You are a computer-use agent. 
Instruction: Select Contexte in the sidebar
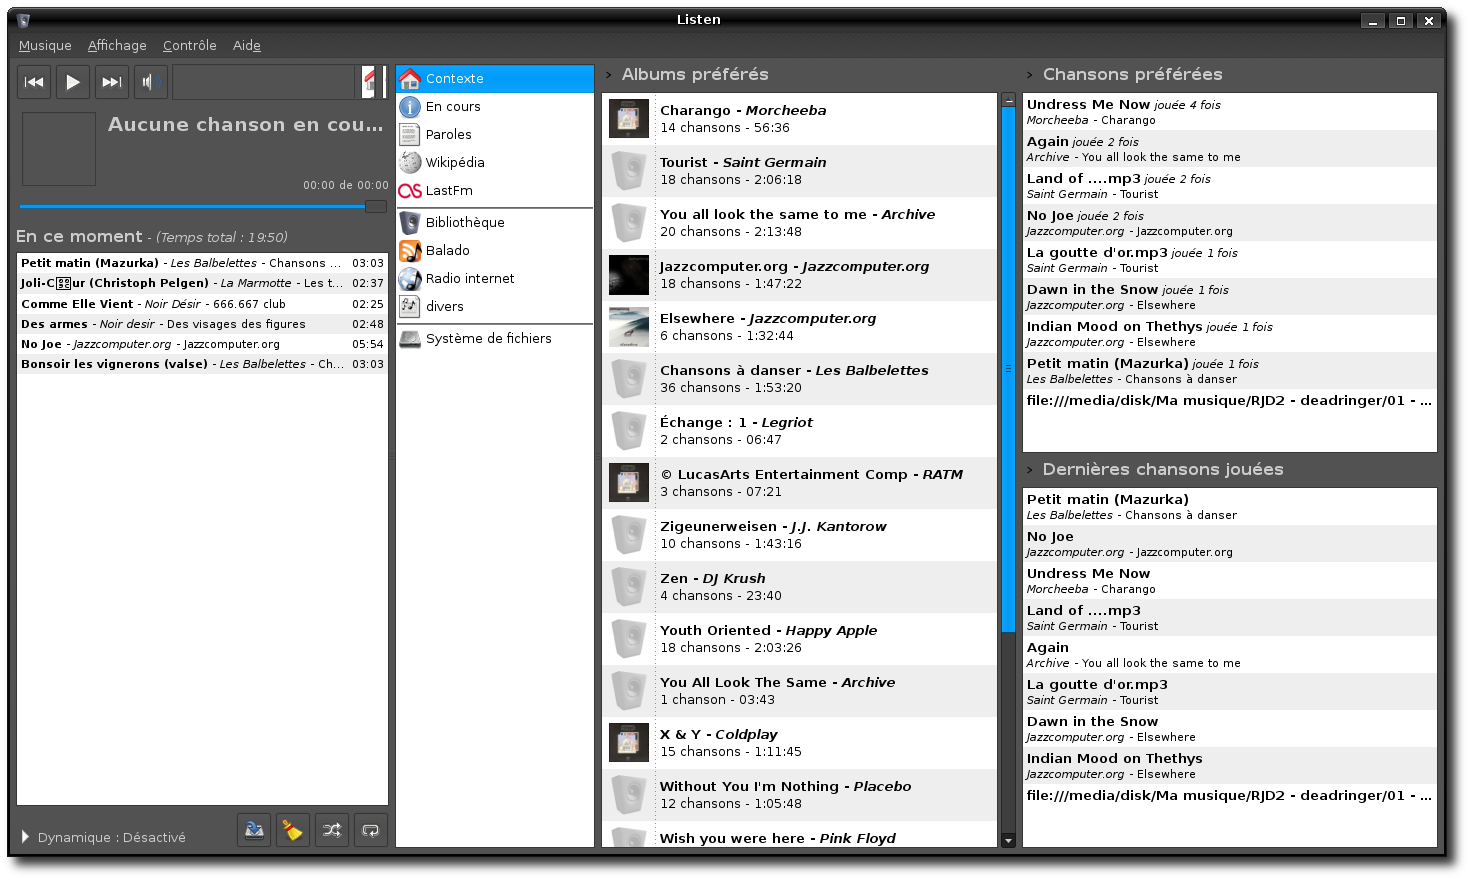[x=495, y=79]
